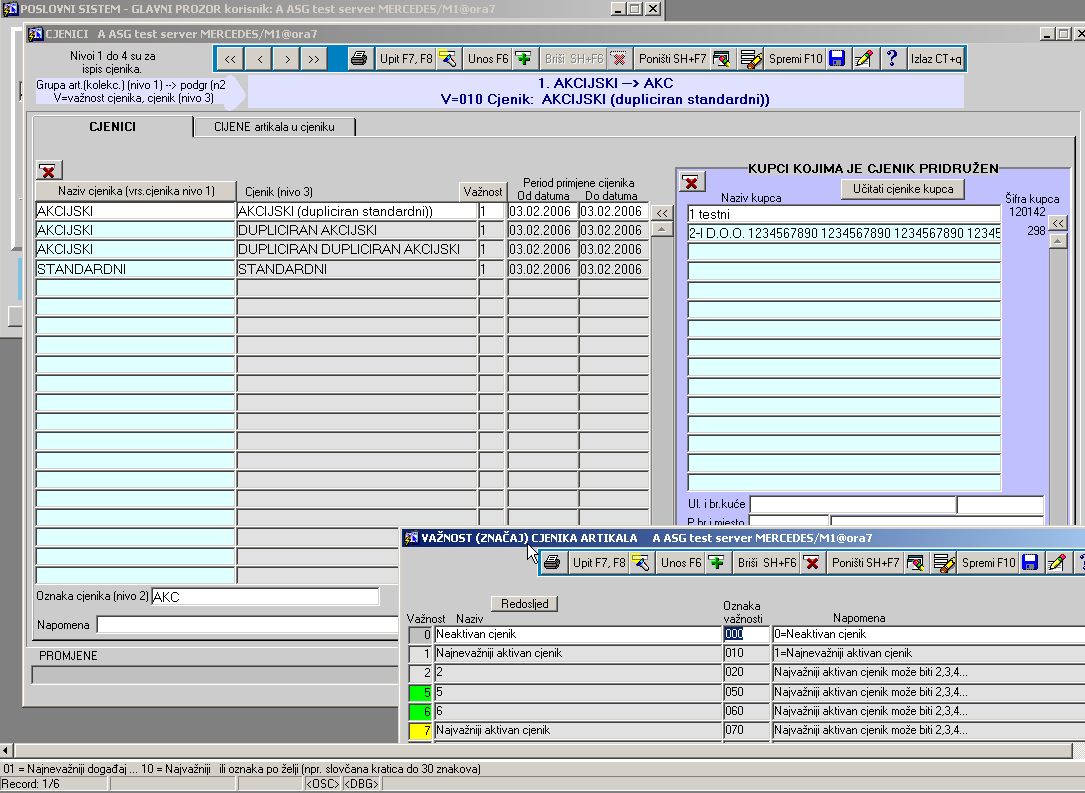Click Redoslijed button in VAŽNOST window
Screen dimensions: 1085x793
point(525,603)
